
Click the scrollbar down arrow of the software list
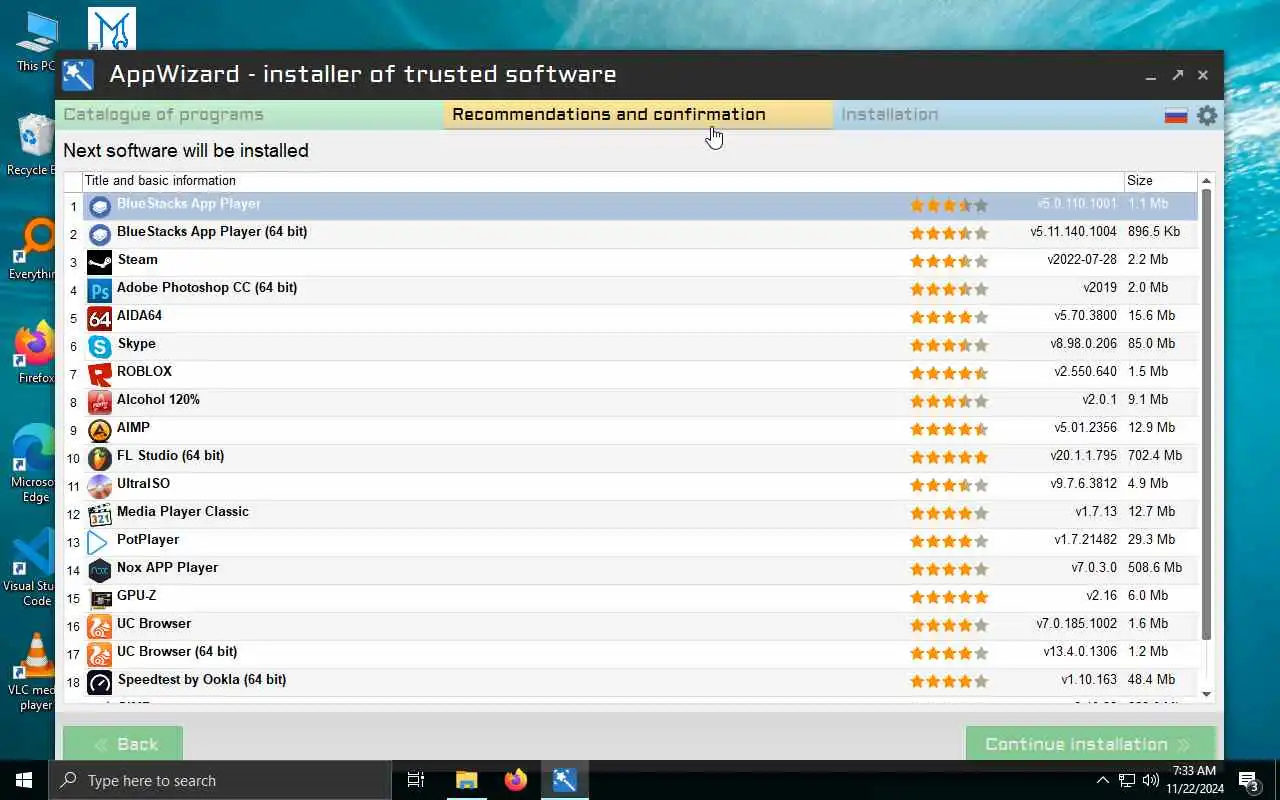[1206, 694]
